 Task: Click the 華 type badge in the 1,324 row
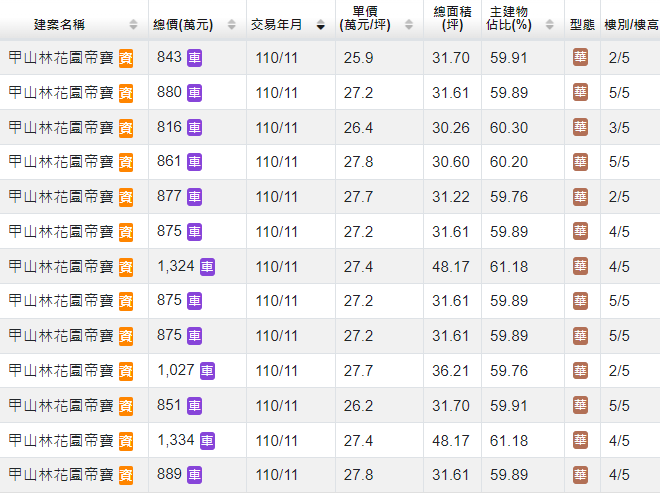(x=580, y=266)
